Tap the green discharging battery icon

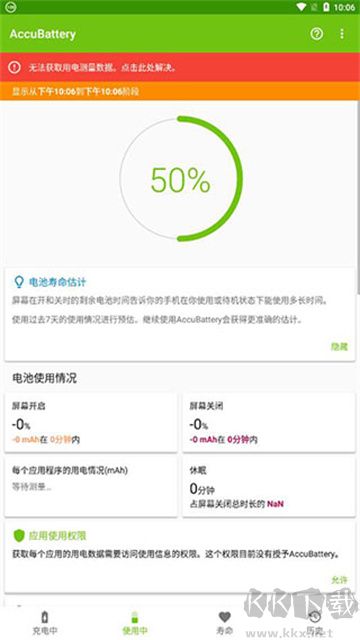tap(135, 617)
